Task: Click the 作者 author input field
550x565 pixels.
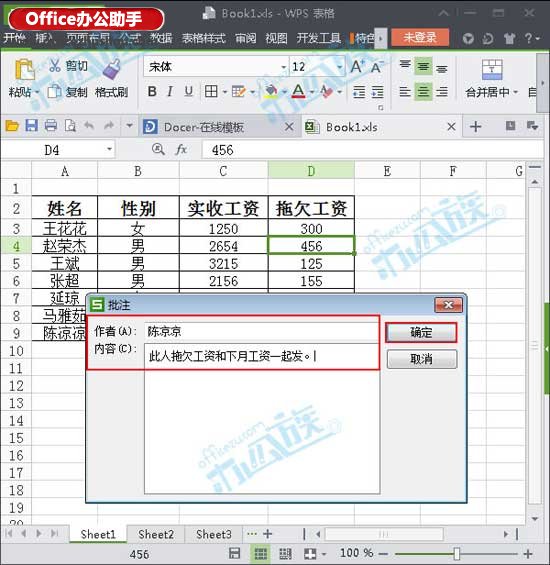Action: pos(261,332)
